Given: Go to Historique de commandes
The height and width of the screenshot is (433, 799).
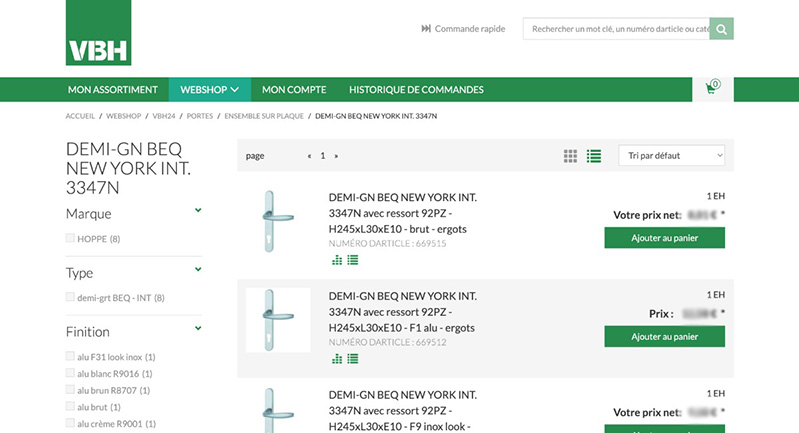Looking at the screenshot, I should pyautogui.click(x=416, y=89).
